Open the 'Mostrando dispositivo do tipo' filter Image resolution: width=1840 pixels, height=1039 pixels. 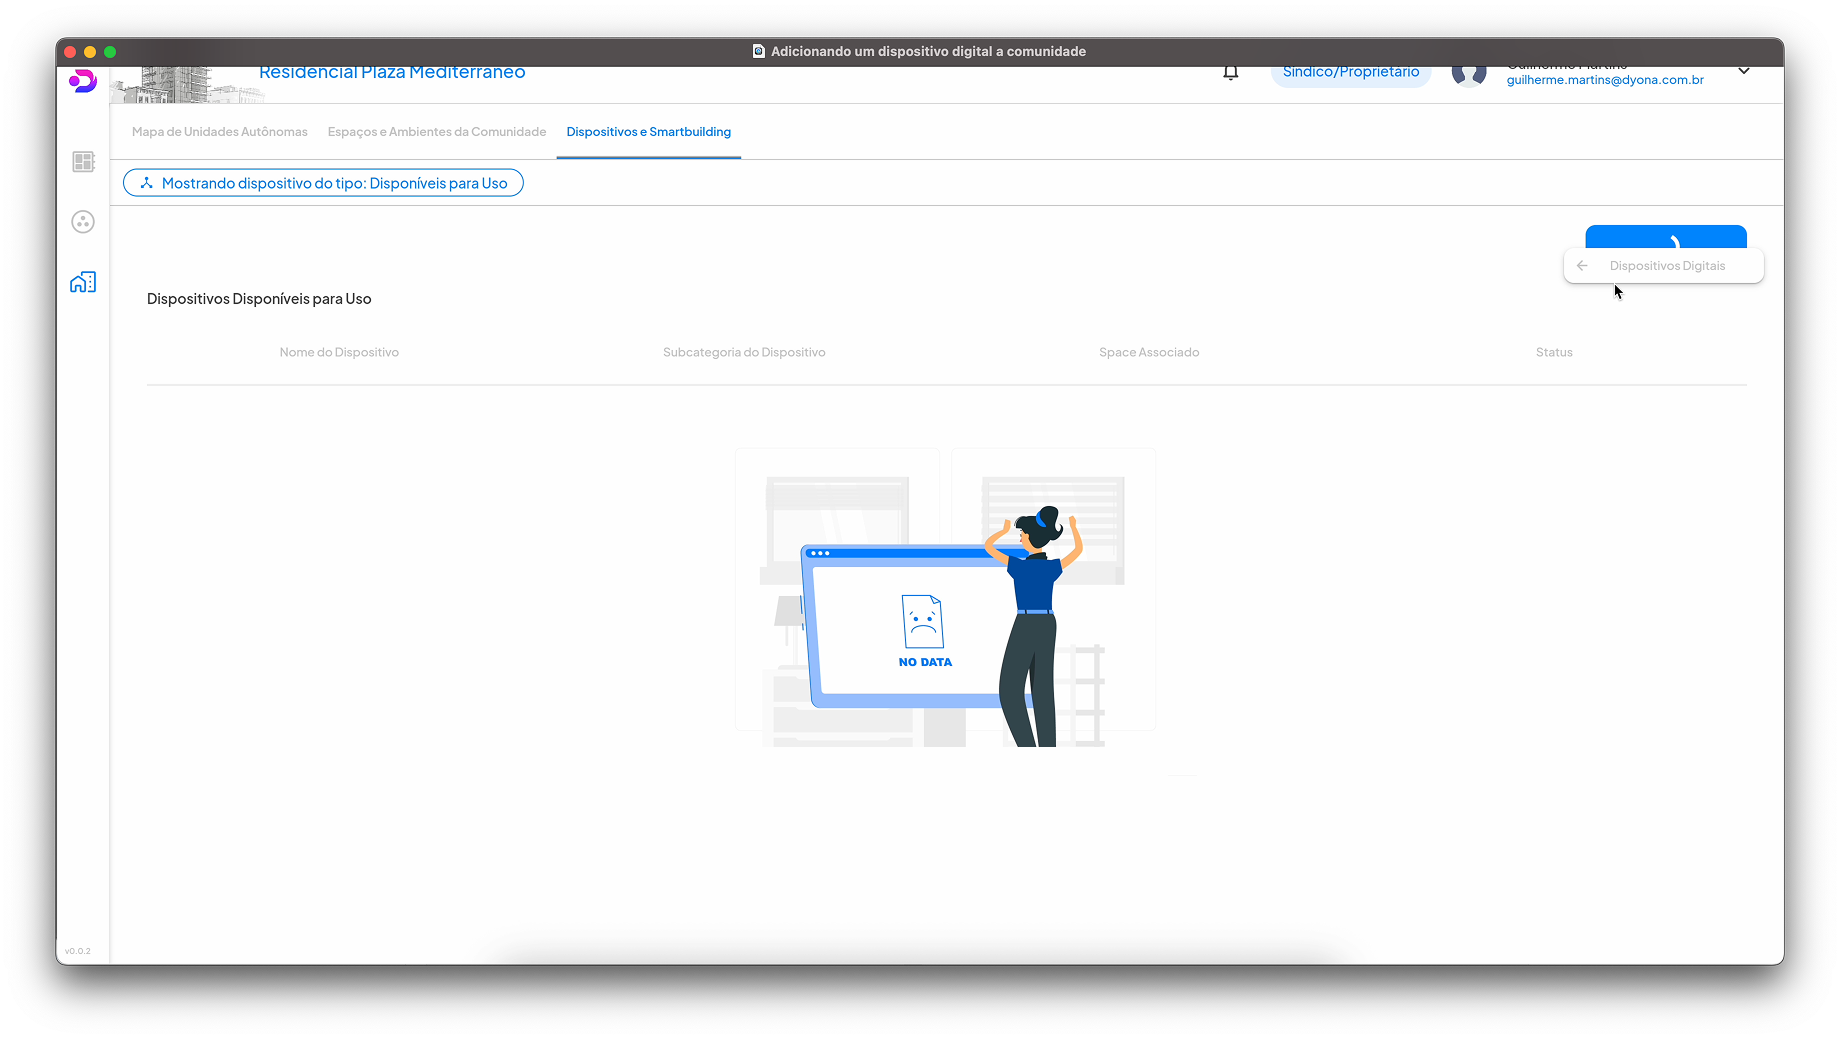tap(323, 183)
